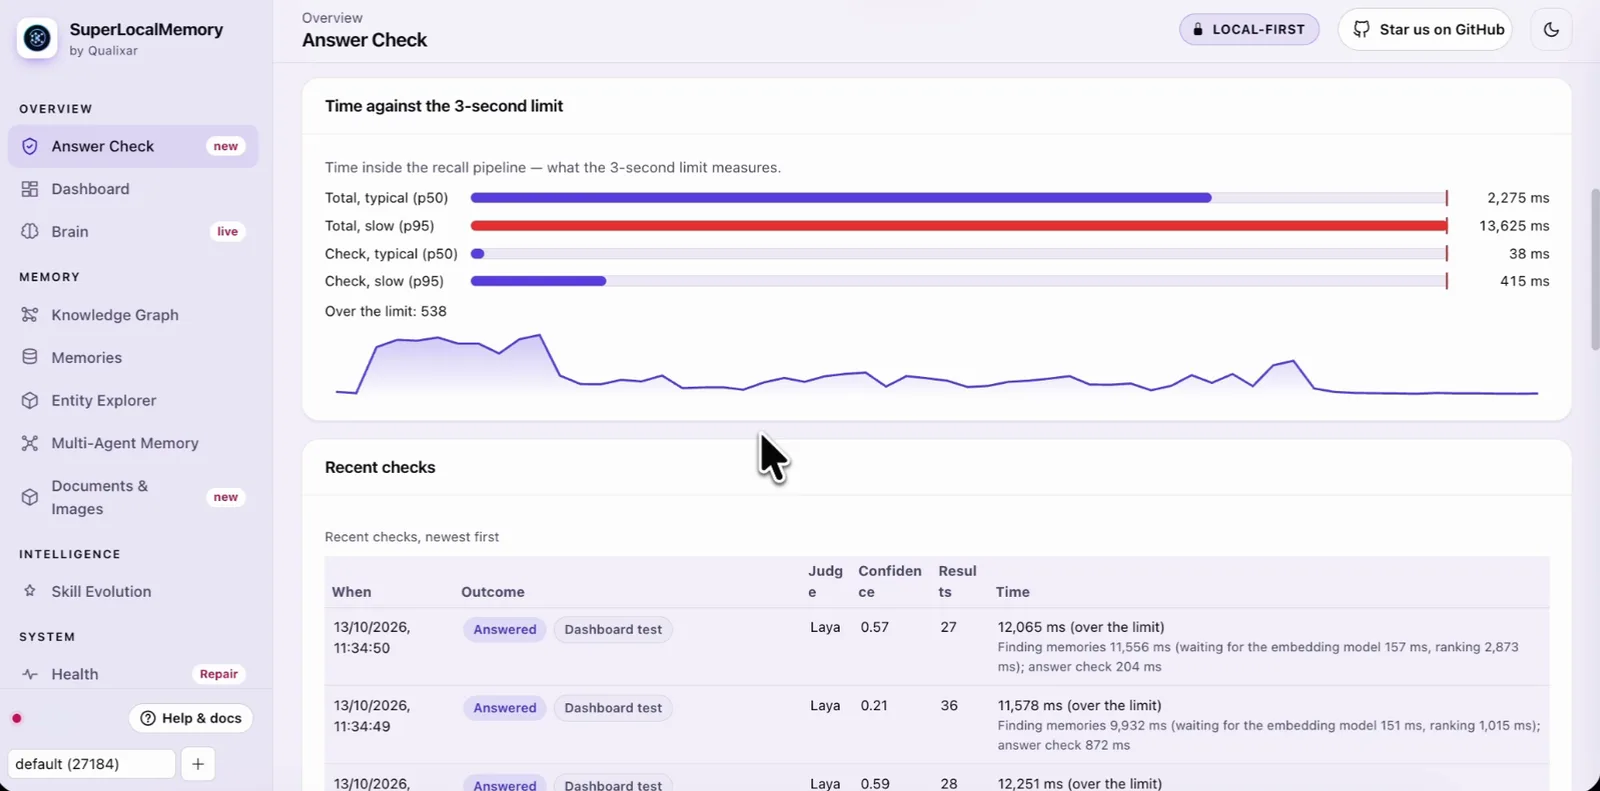This screenshot has height=791, width=1600.
Task: Open the Dashboard page
Action: (133, 189)
